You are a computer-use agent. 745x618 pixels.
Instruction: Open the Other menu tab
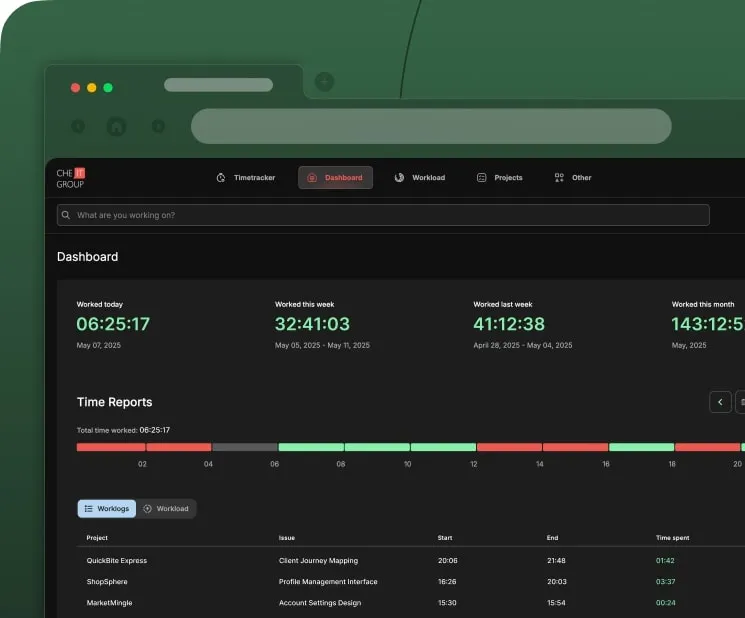(x=573, y=178)
